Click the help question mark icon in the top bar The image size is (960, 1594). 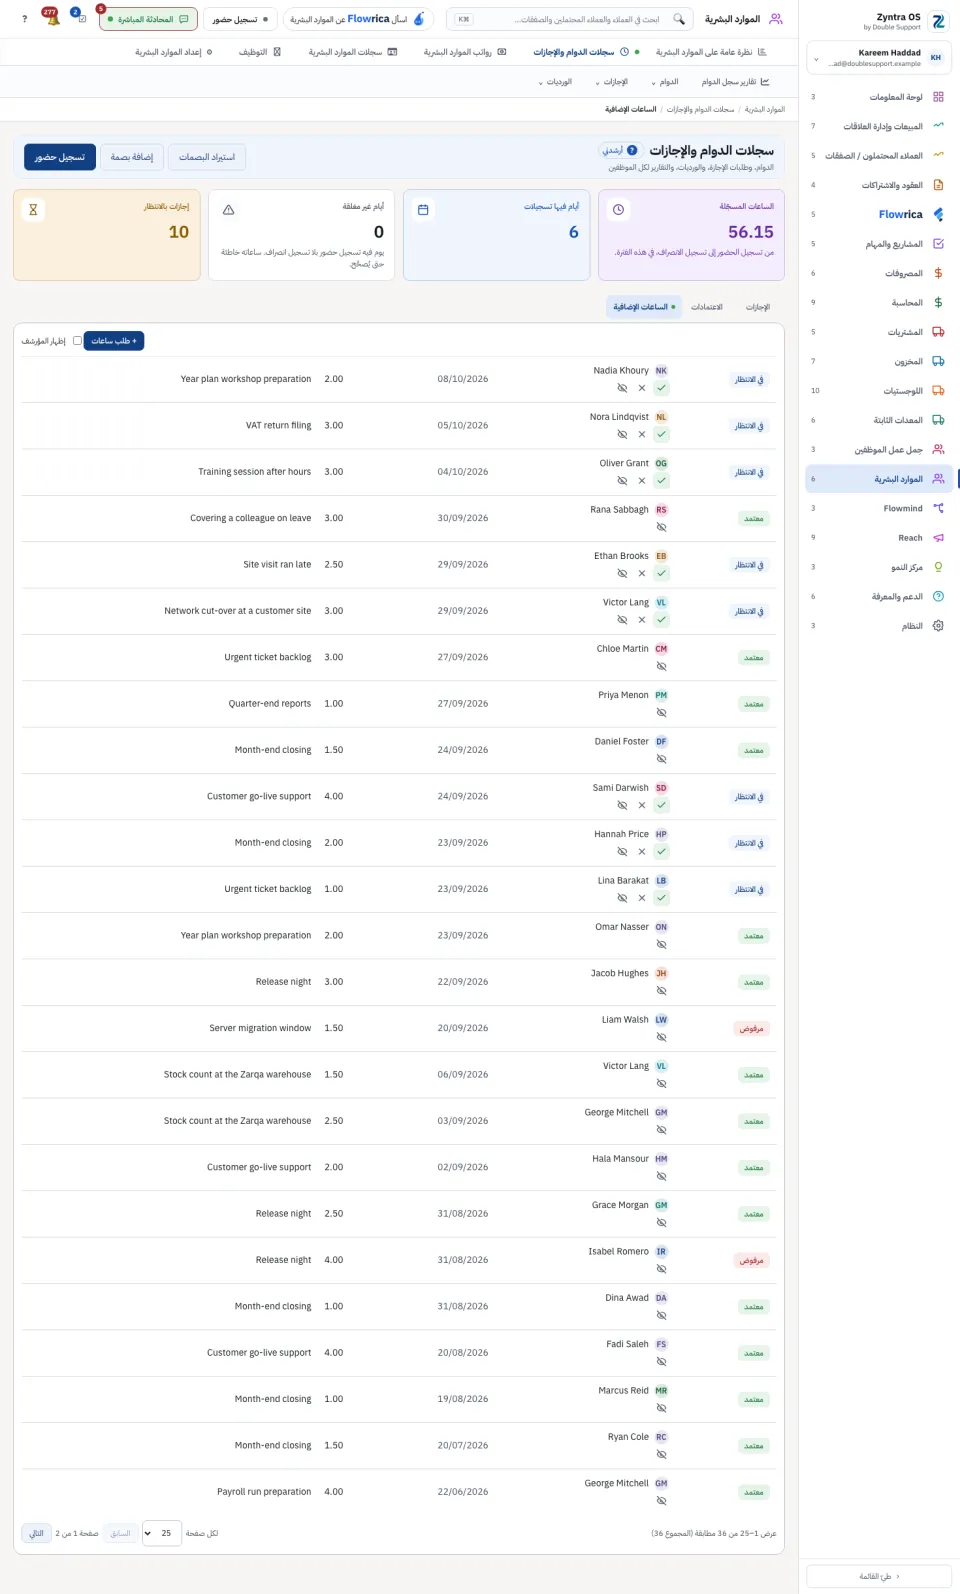point(24,19)
